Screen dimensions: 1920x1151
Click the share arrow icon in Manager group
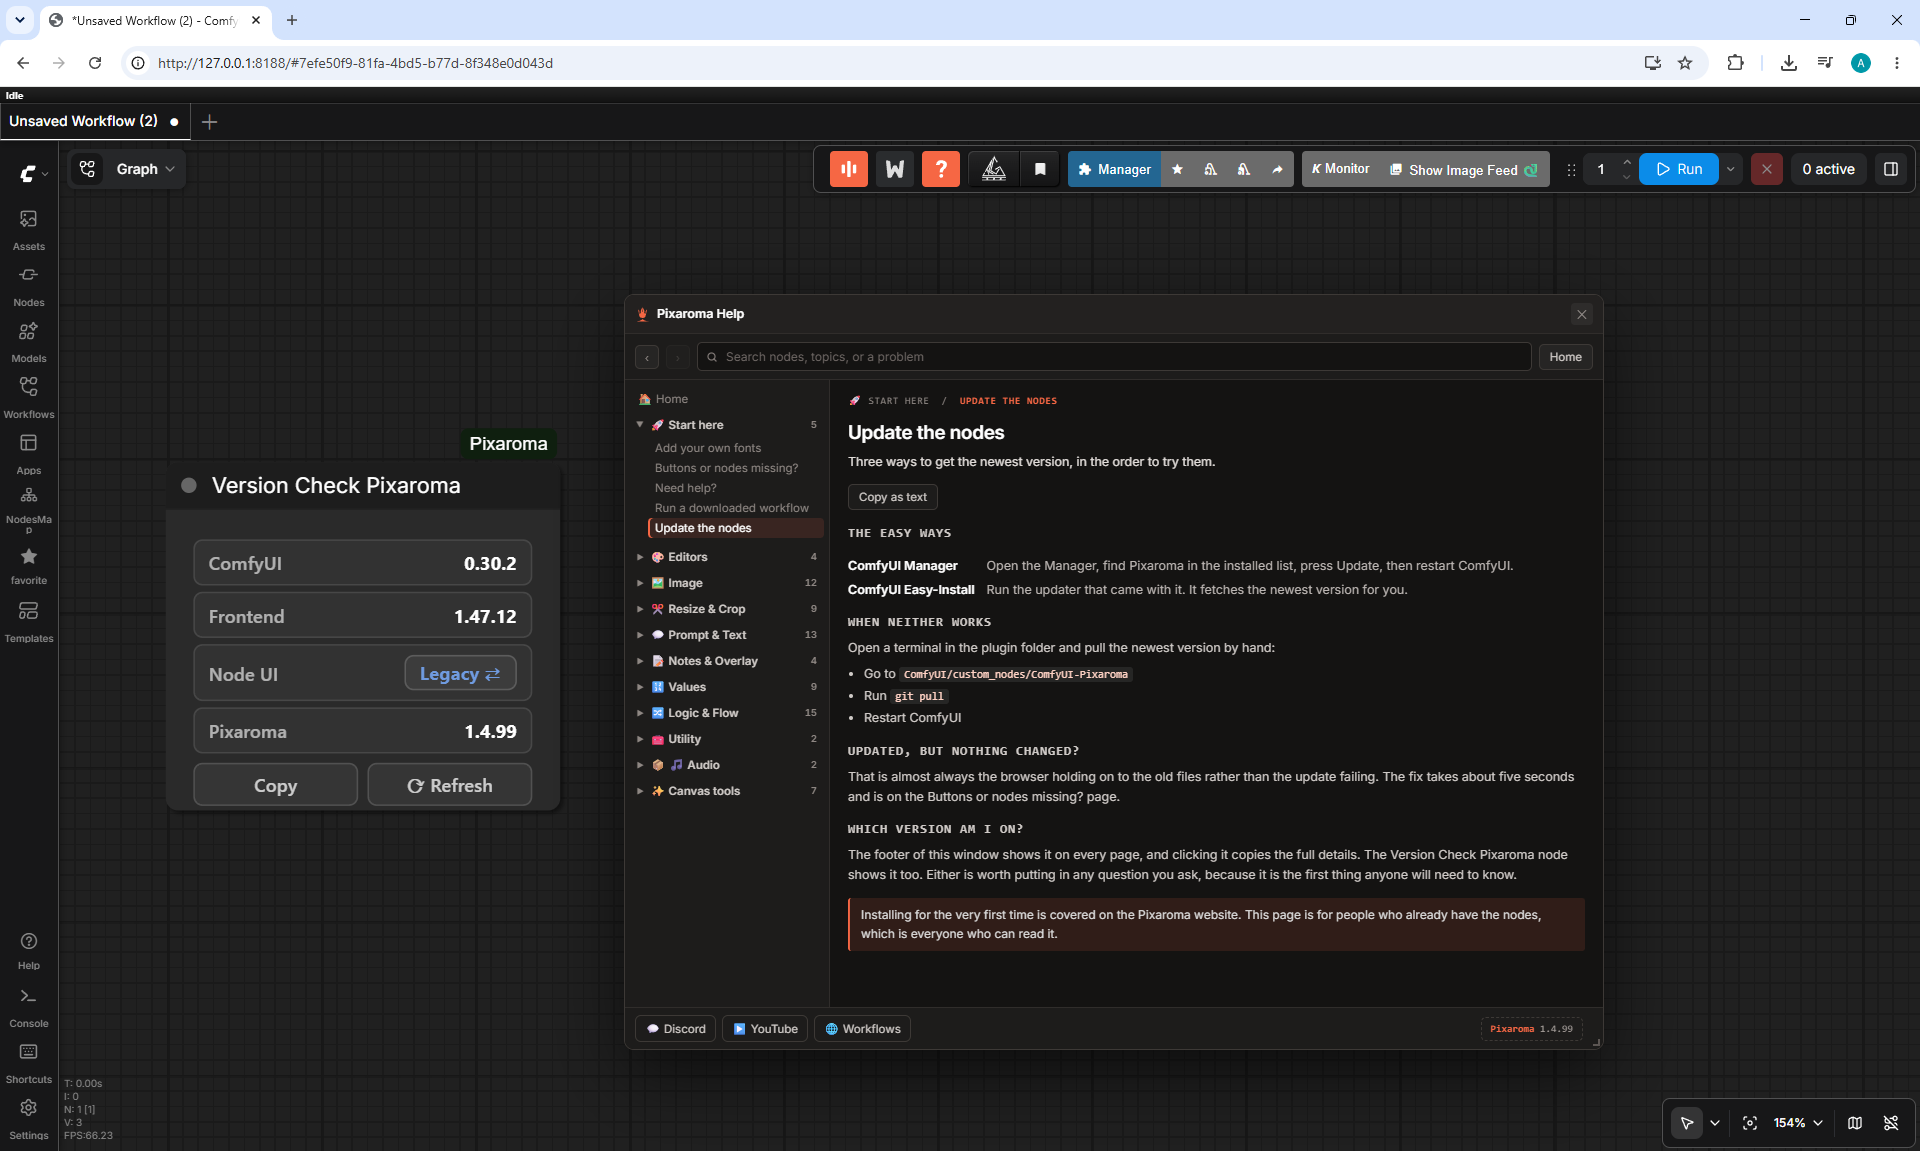tap(1277, 169)
